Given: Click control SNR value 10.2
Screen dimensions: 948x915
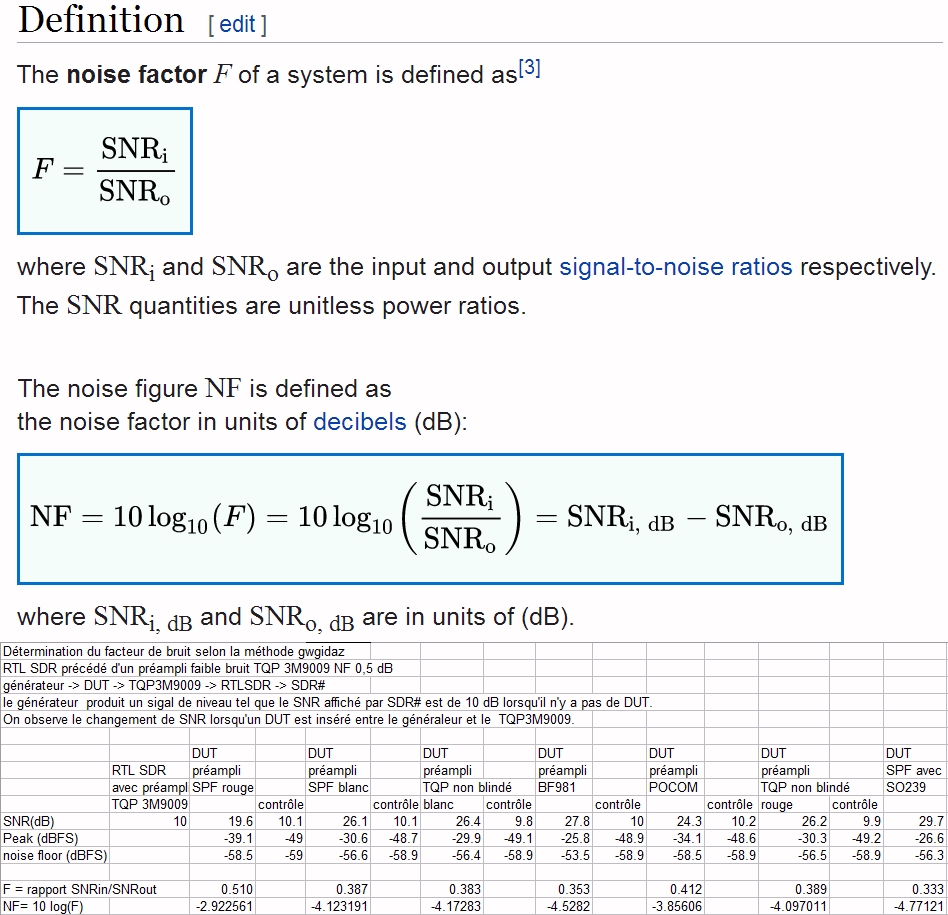Looking at the screenshot, I should [744, 821].
